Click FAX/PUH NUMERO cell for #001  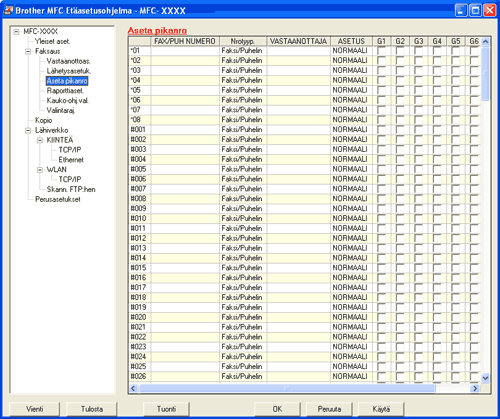tap(185, 130)
